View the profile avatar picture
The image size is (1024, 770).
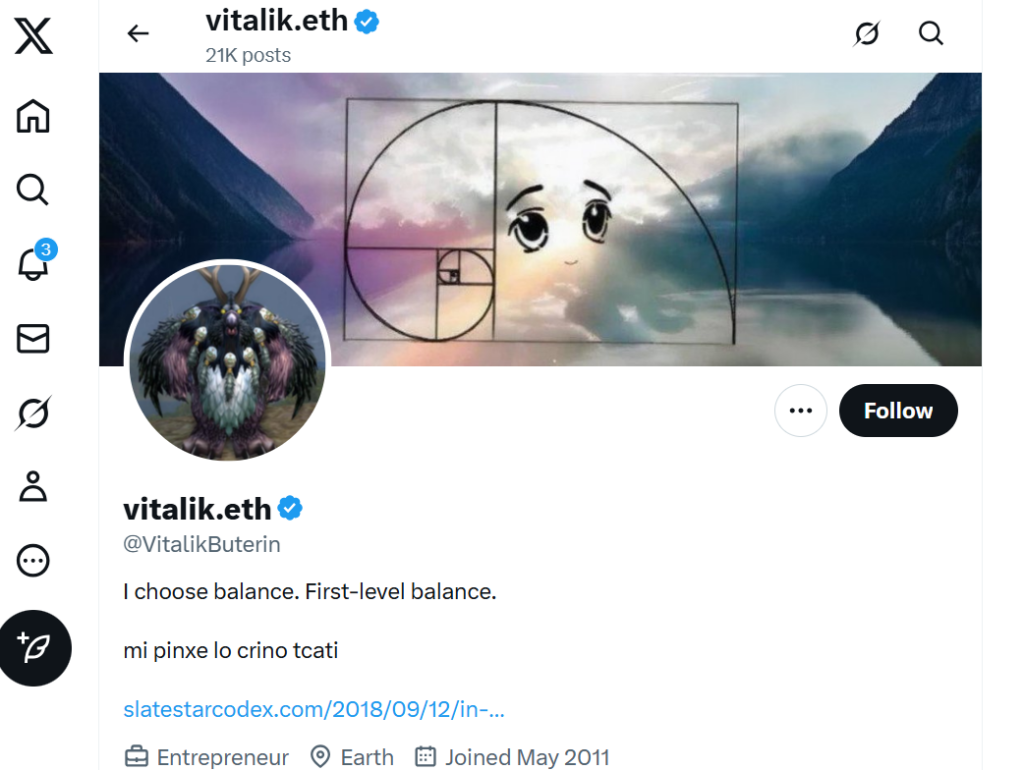227,361
